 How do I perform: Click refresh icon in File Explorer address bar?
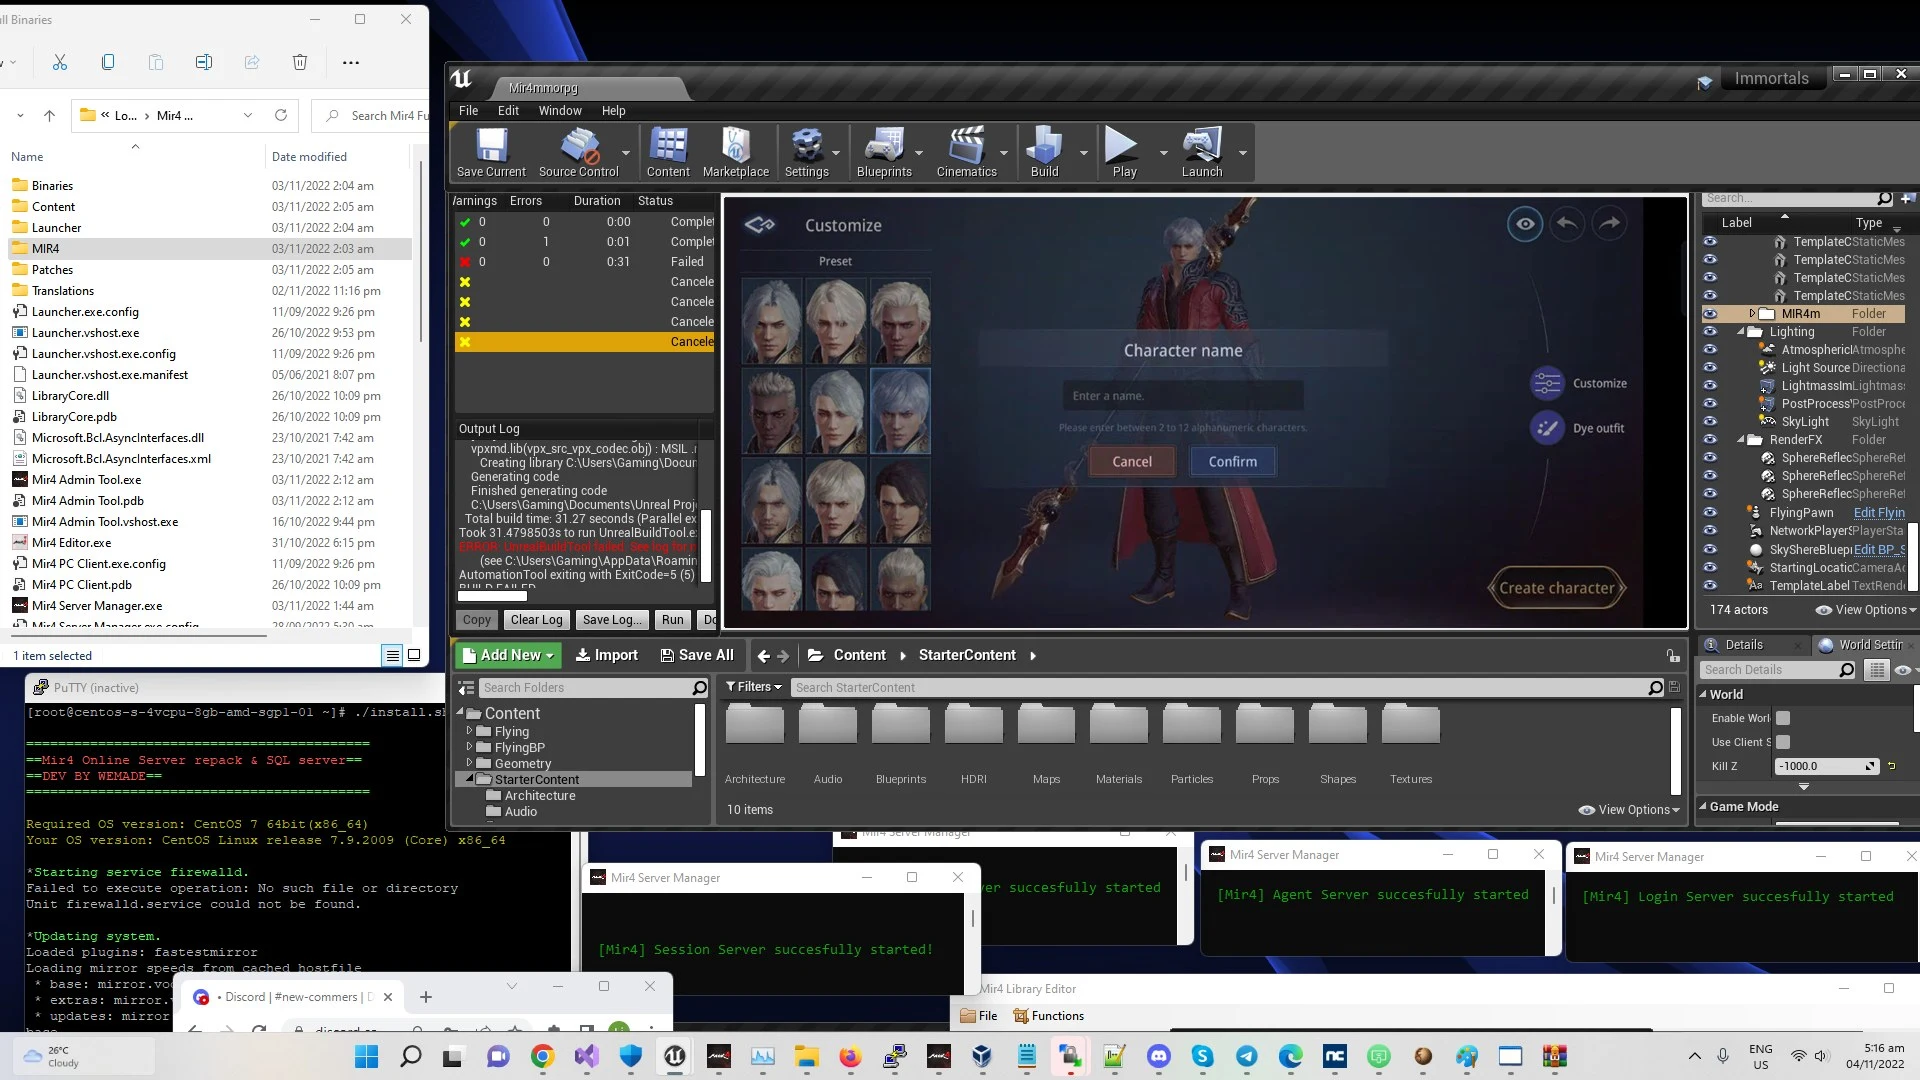(281, 115)
